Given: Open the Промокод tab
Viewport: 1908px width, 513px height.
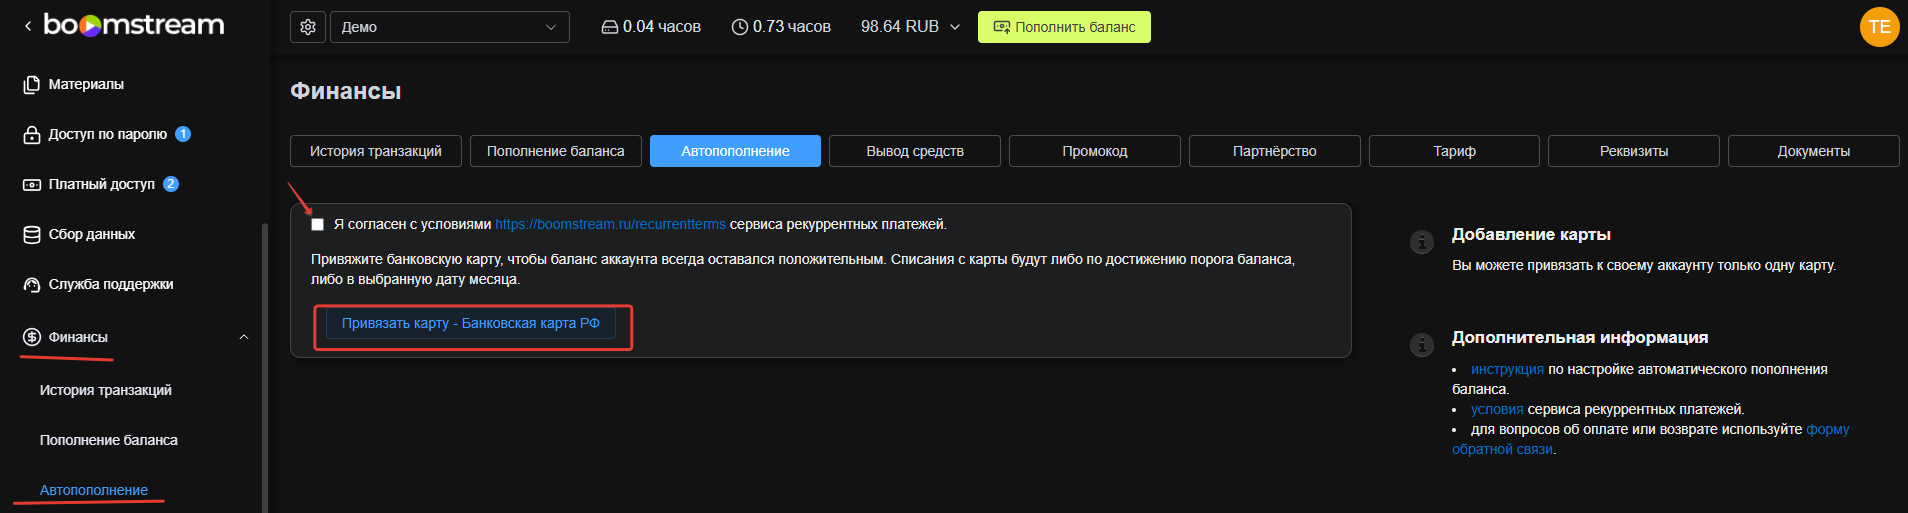Looking at the screenshot, I should (x=1095, y=151).
